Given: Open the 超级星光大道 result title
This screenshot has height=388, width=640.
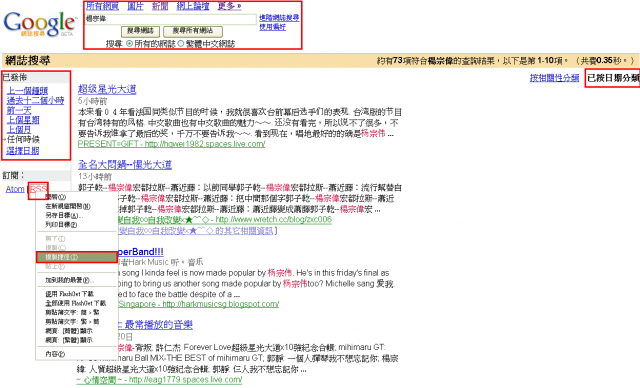Looking at the screenshot, I should [x=107, y=89].
